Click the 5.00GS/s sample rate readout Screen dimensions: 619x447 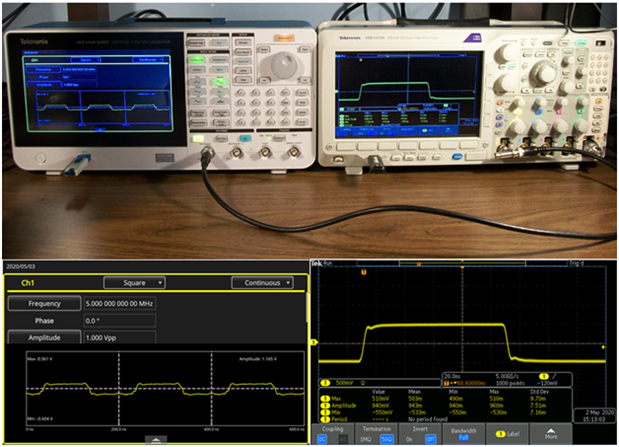(507, 376)
